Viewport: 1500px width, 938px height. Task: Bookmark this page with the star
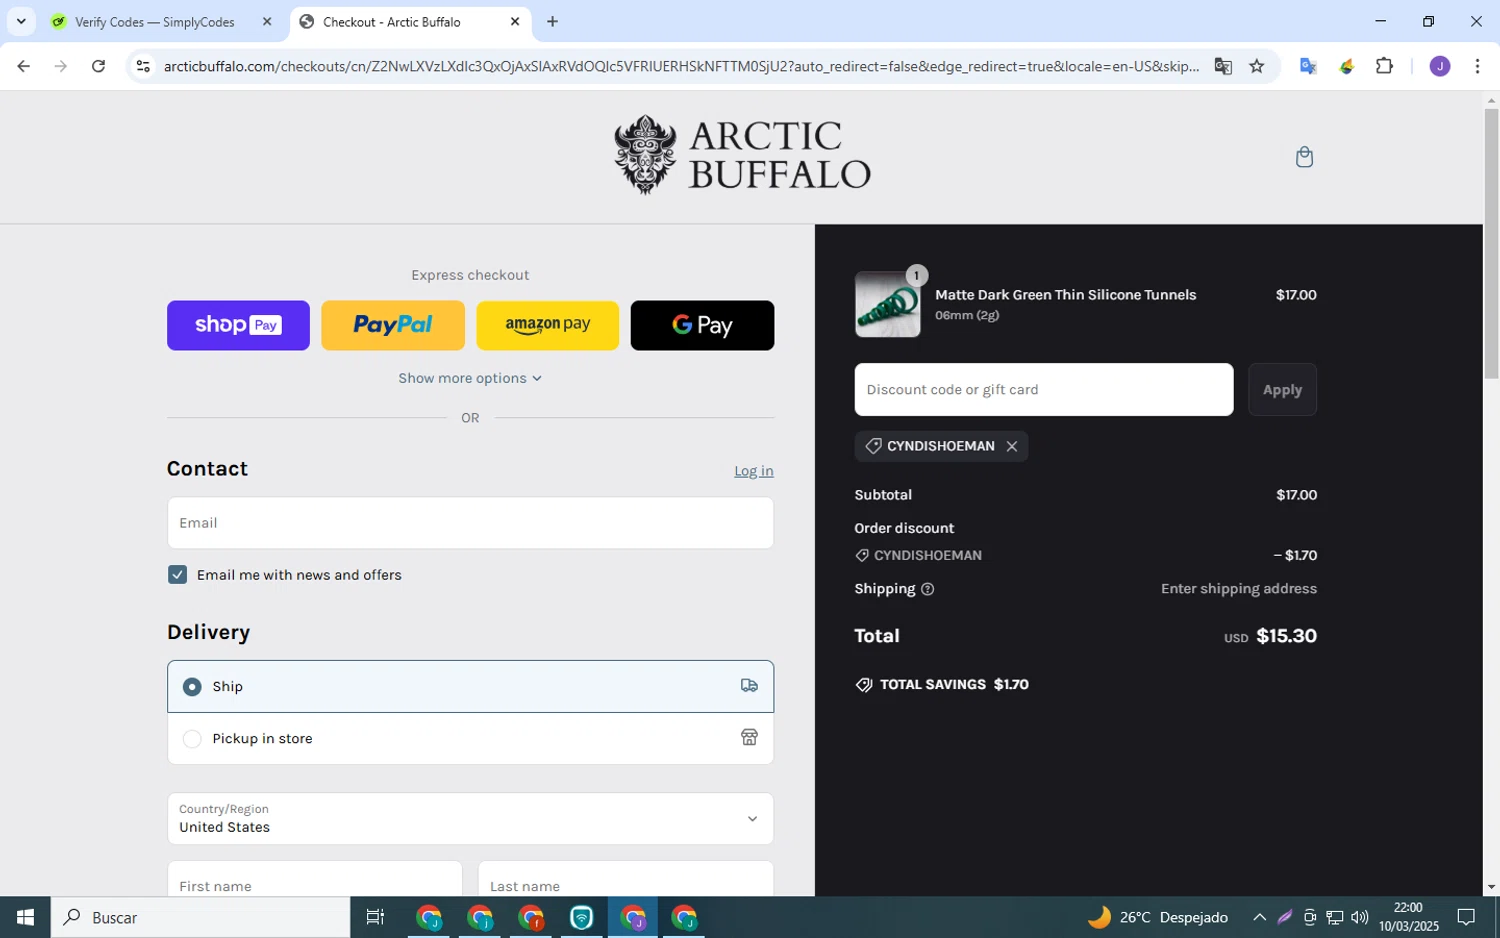[1257, 66]
